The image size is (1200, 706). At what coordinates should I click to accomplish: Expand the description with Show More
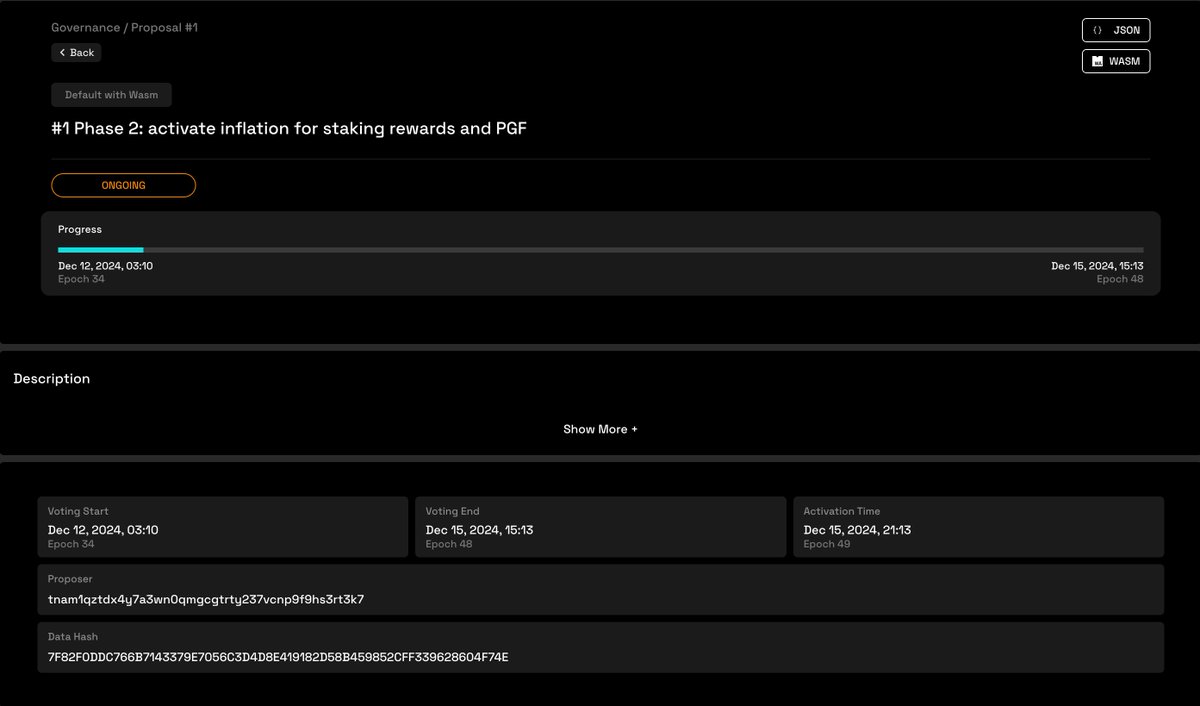tap(600, 429)
